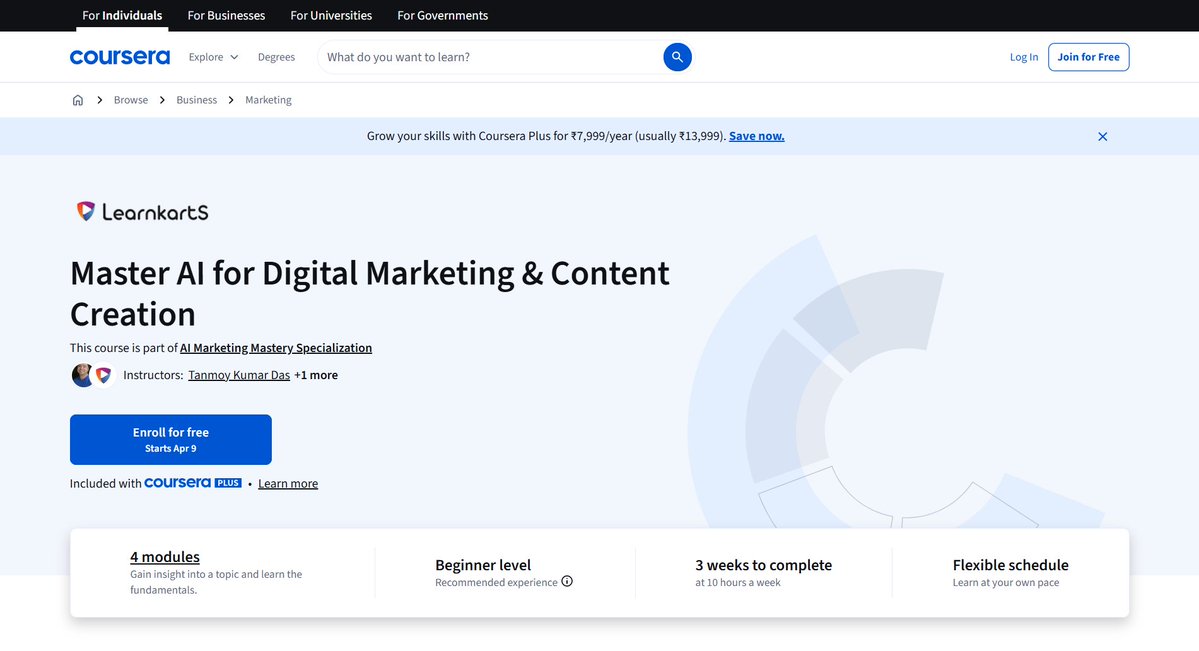Show the Recommended experience info icon
This screenshot has height=651, width=1199.
coord(567,581)
